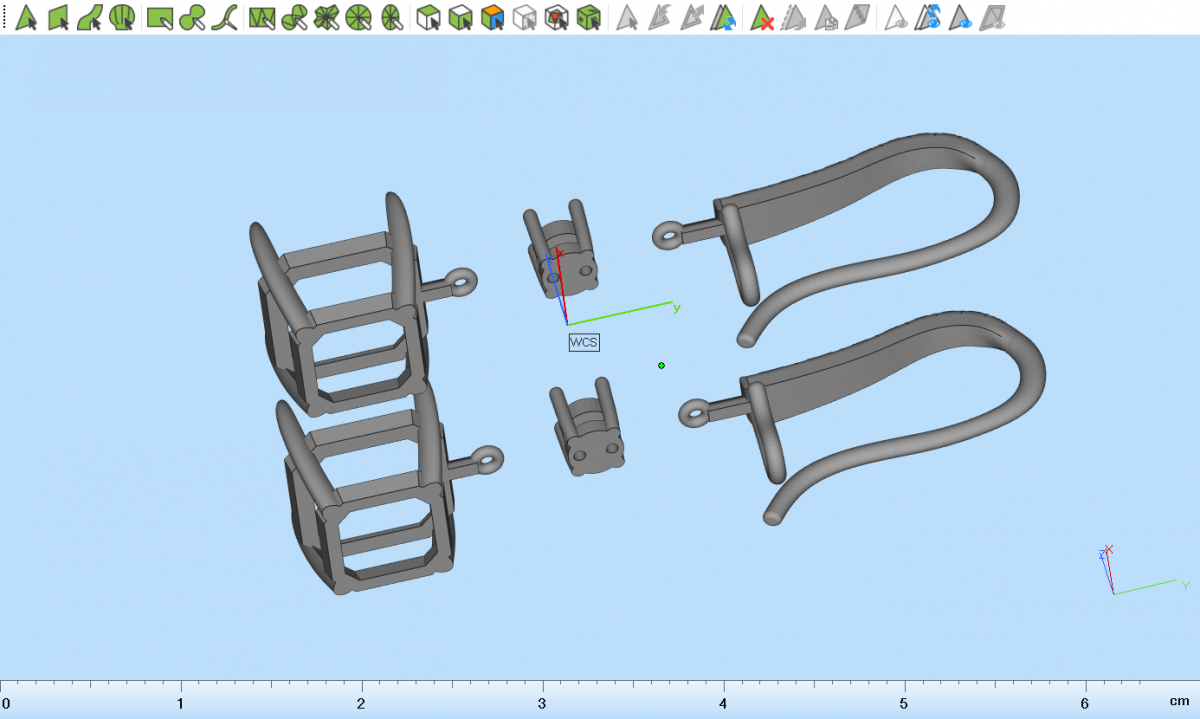Screen dimensions: 1200x719
Task: Click the faded grey wireframe cube icon
Action: click(524, 17)
